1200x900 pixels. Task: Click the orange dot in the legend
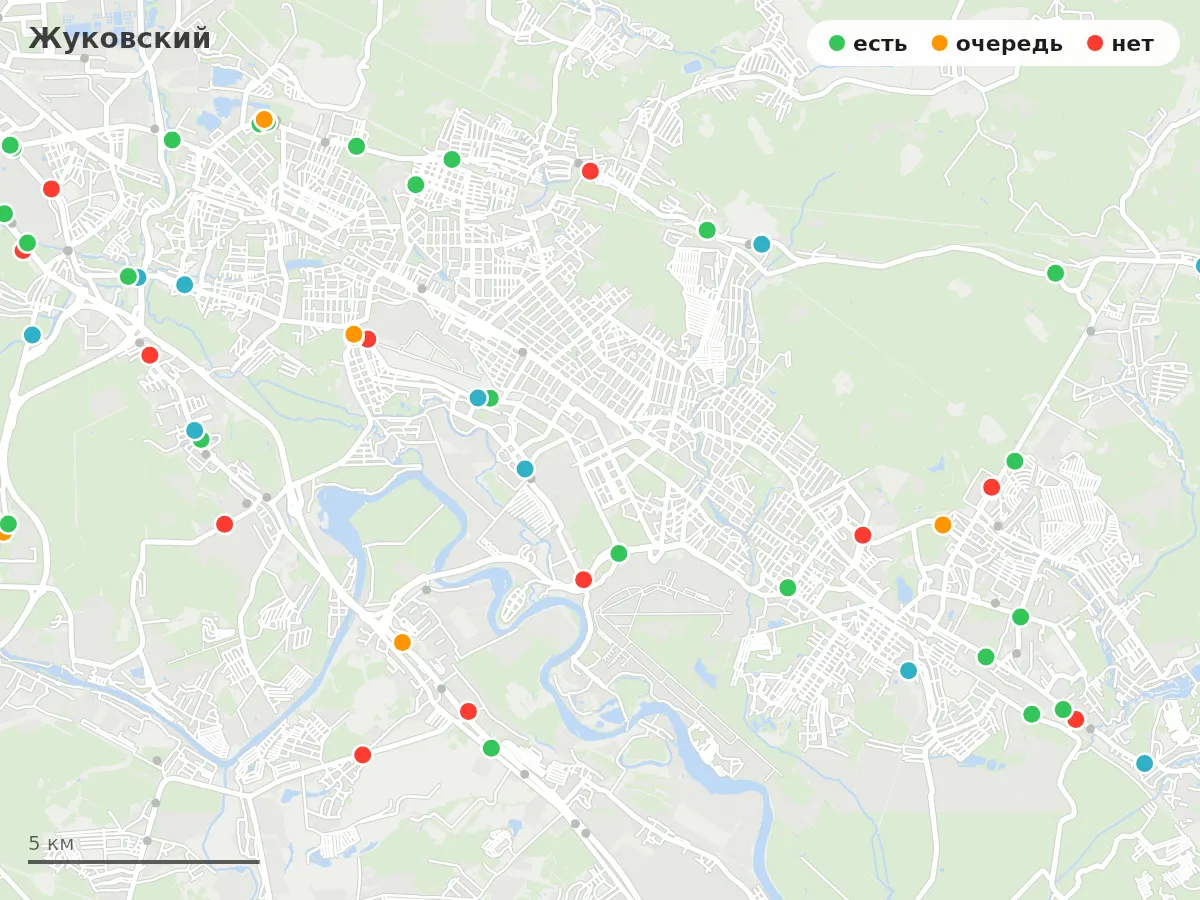(x=939, y=43)
